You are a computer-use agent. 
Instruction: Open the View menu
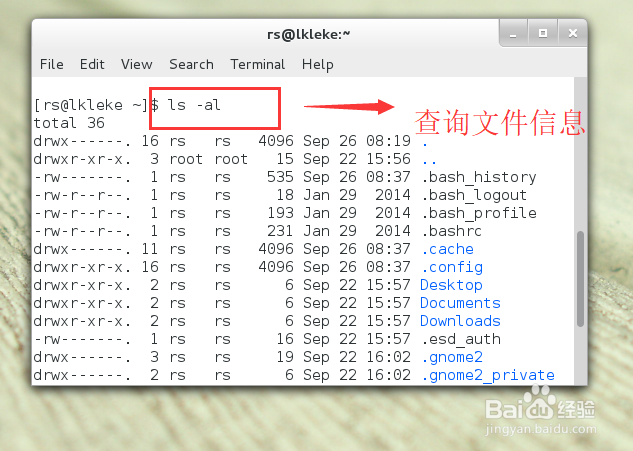click(136, 64)
